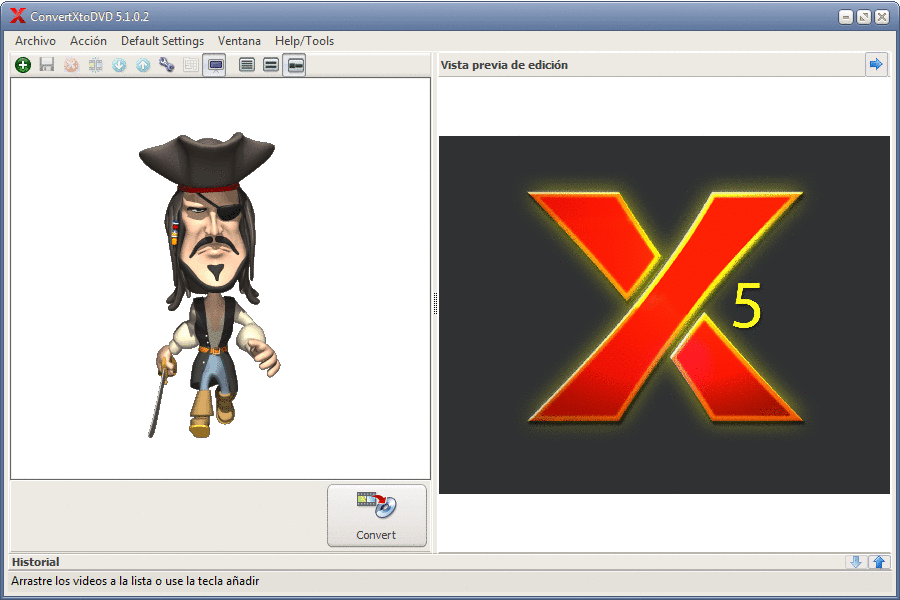The height and width of the screenshot is (600, 900).
Task: Move item up with the blue up arrow
Action: (x=143, y=65)
